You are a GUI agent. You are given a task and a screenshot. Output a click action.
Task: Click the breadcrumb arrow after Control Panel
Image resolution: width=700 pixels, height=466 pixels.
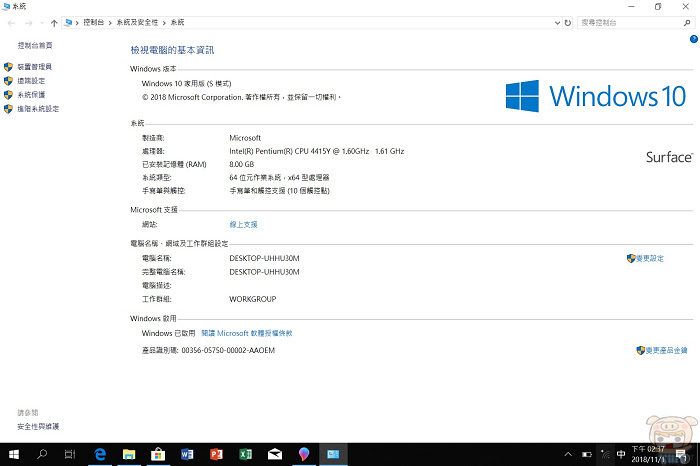coord(110,22)
